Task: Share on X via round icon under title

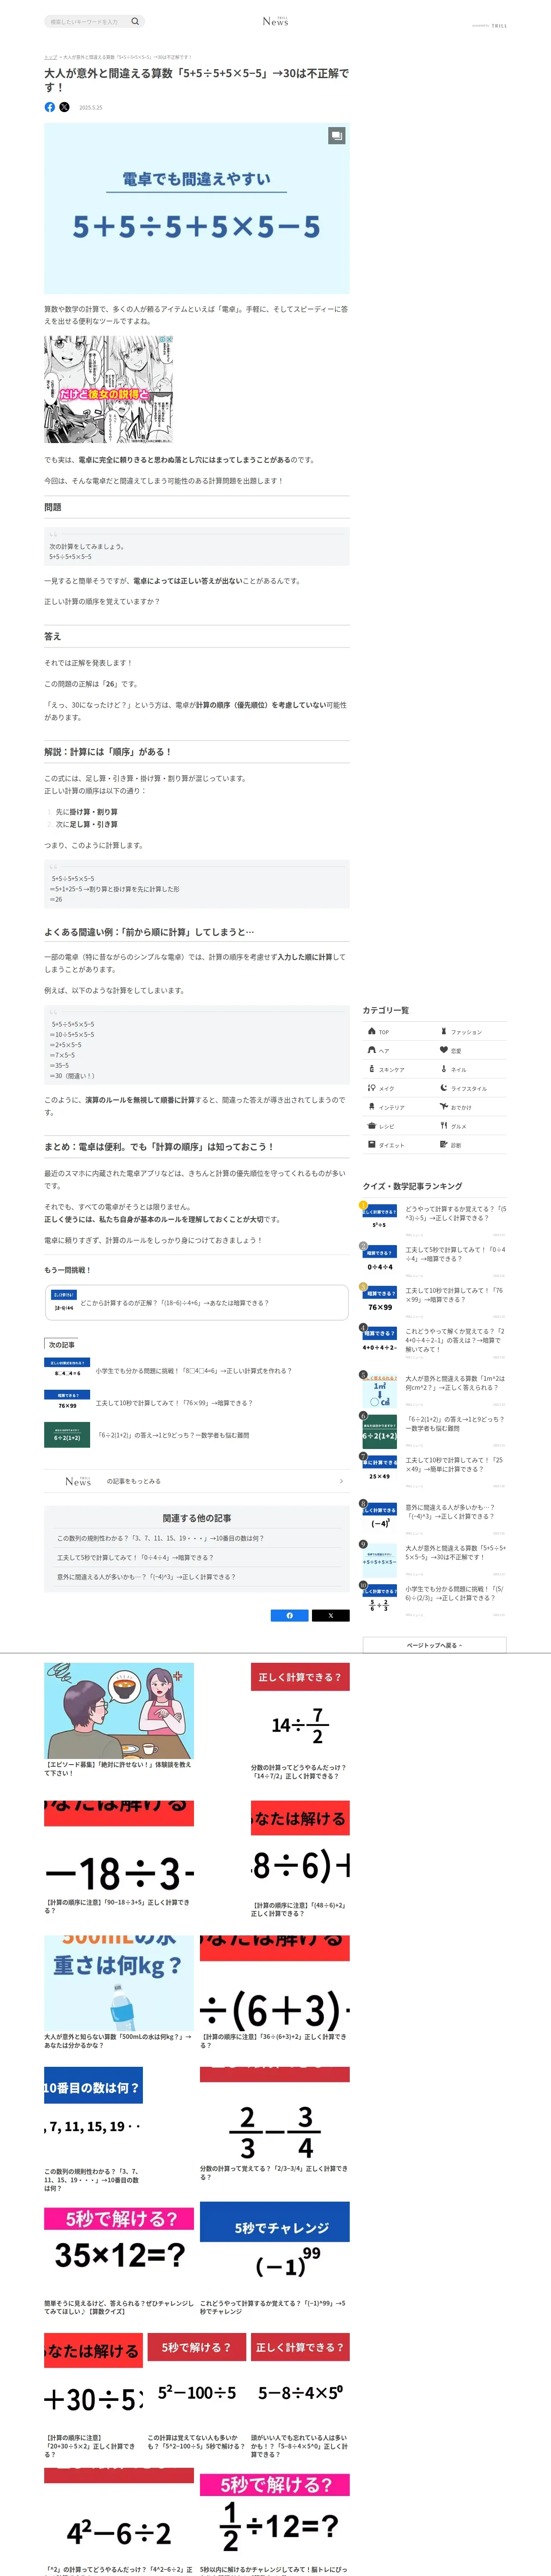Action: click(x=65, y=107)
